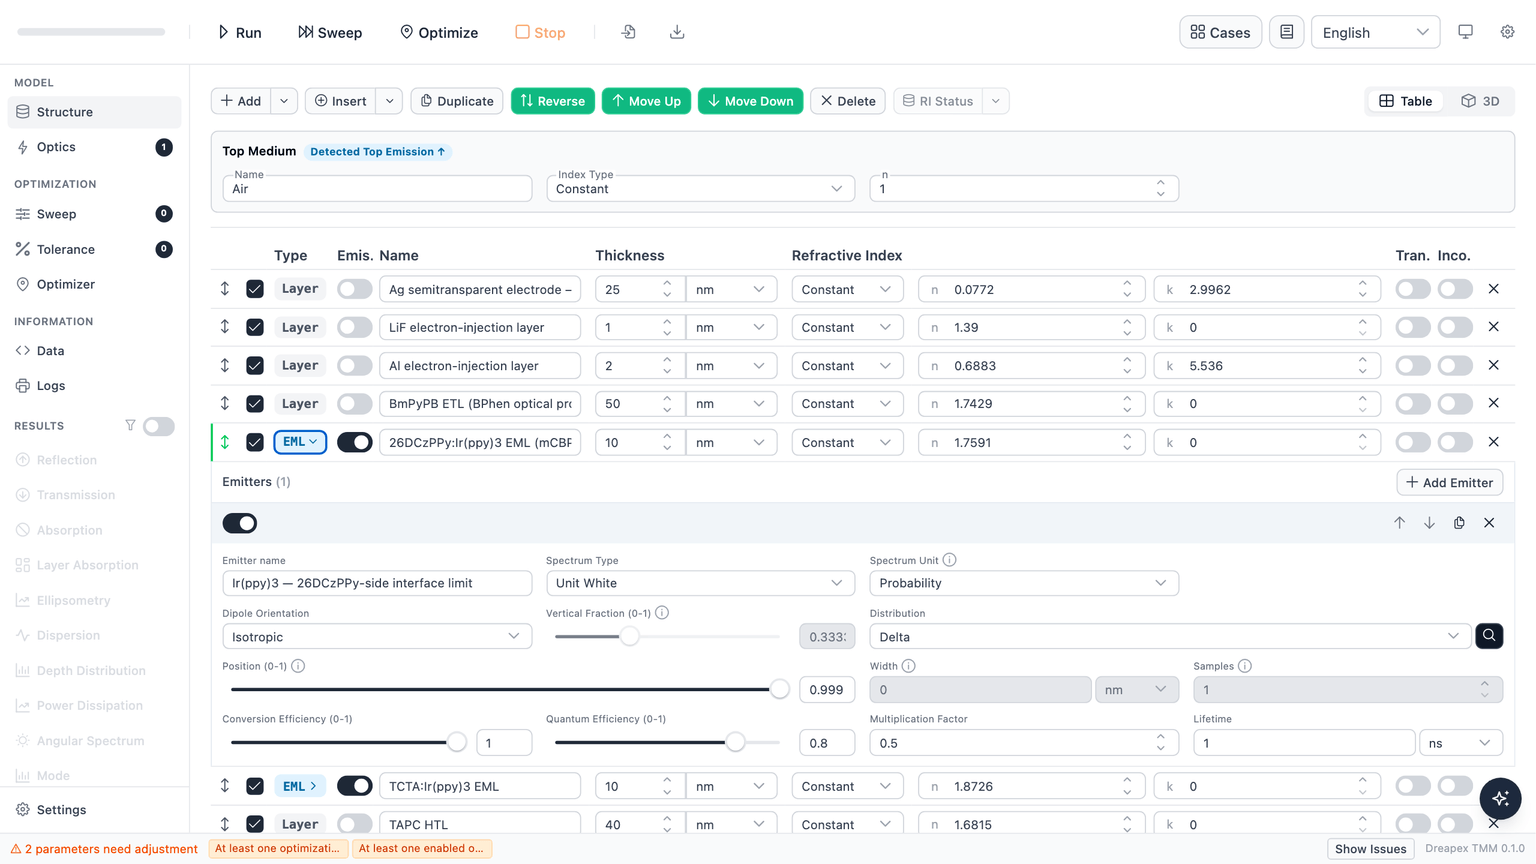Click the download icon in toolbar
Image resolution: width=1536 pixels, height=864 pixels.
pos(677,32)
